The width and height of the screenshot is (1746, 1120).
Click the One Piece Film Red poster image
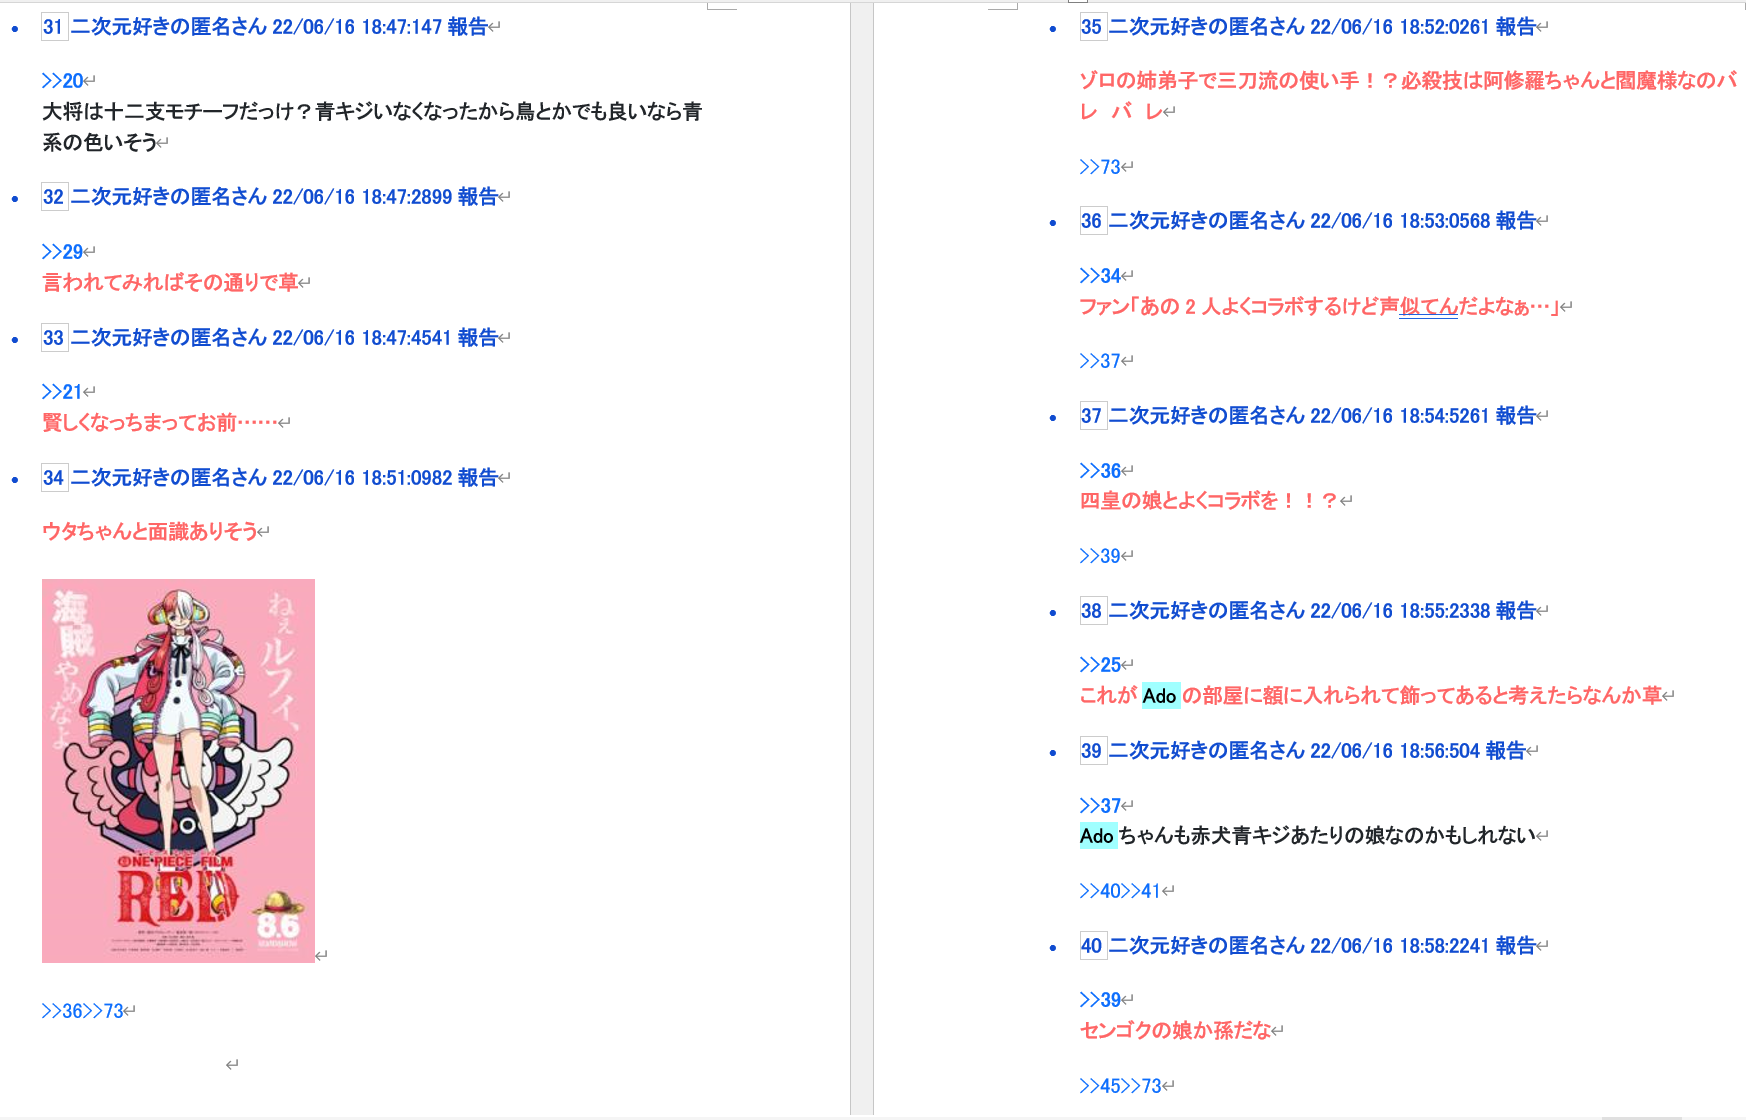click(x=178, y=771)
